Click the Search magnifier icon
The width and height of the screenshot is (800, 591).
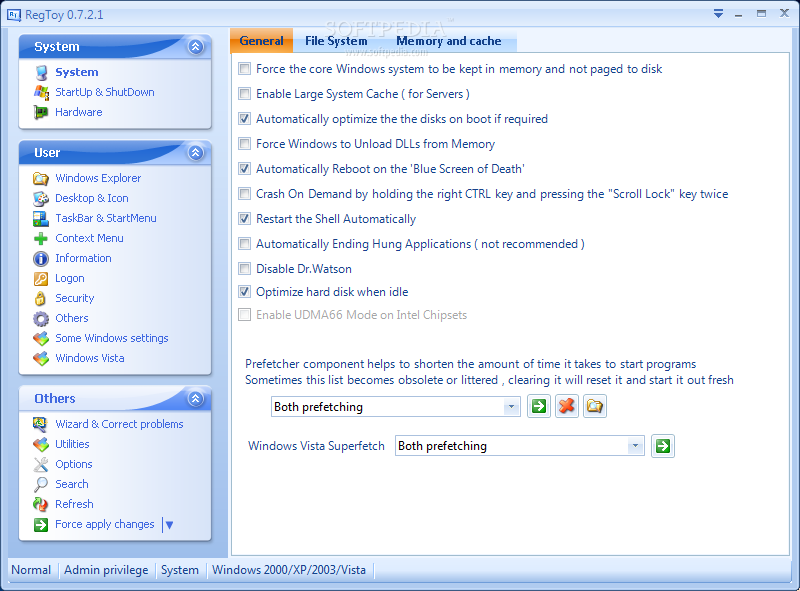(41, 484)
